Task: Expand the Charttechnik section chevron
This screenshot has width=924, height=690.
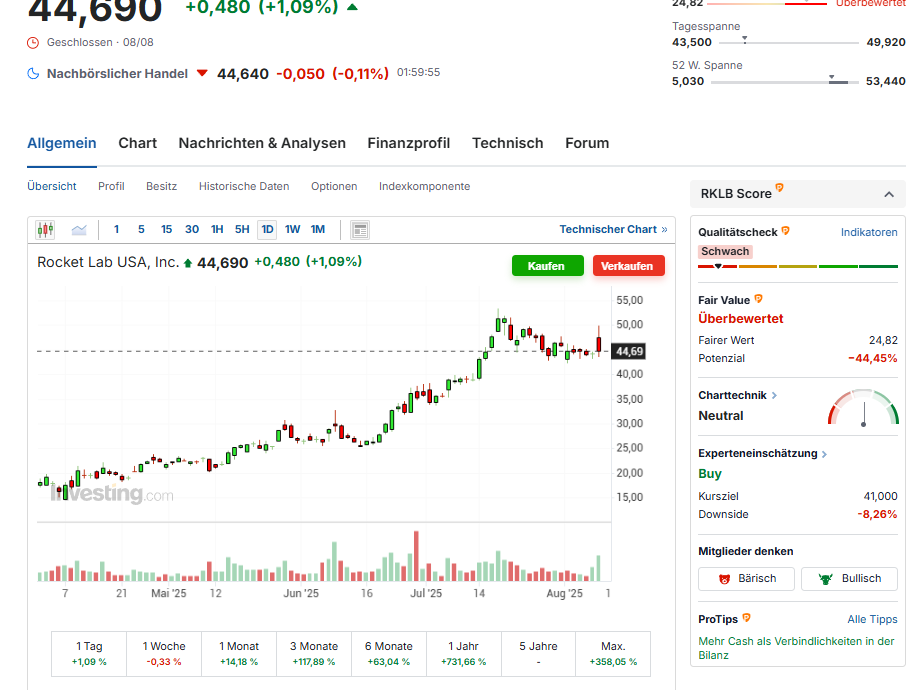Action: point(775,395)
